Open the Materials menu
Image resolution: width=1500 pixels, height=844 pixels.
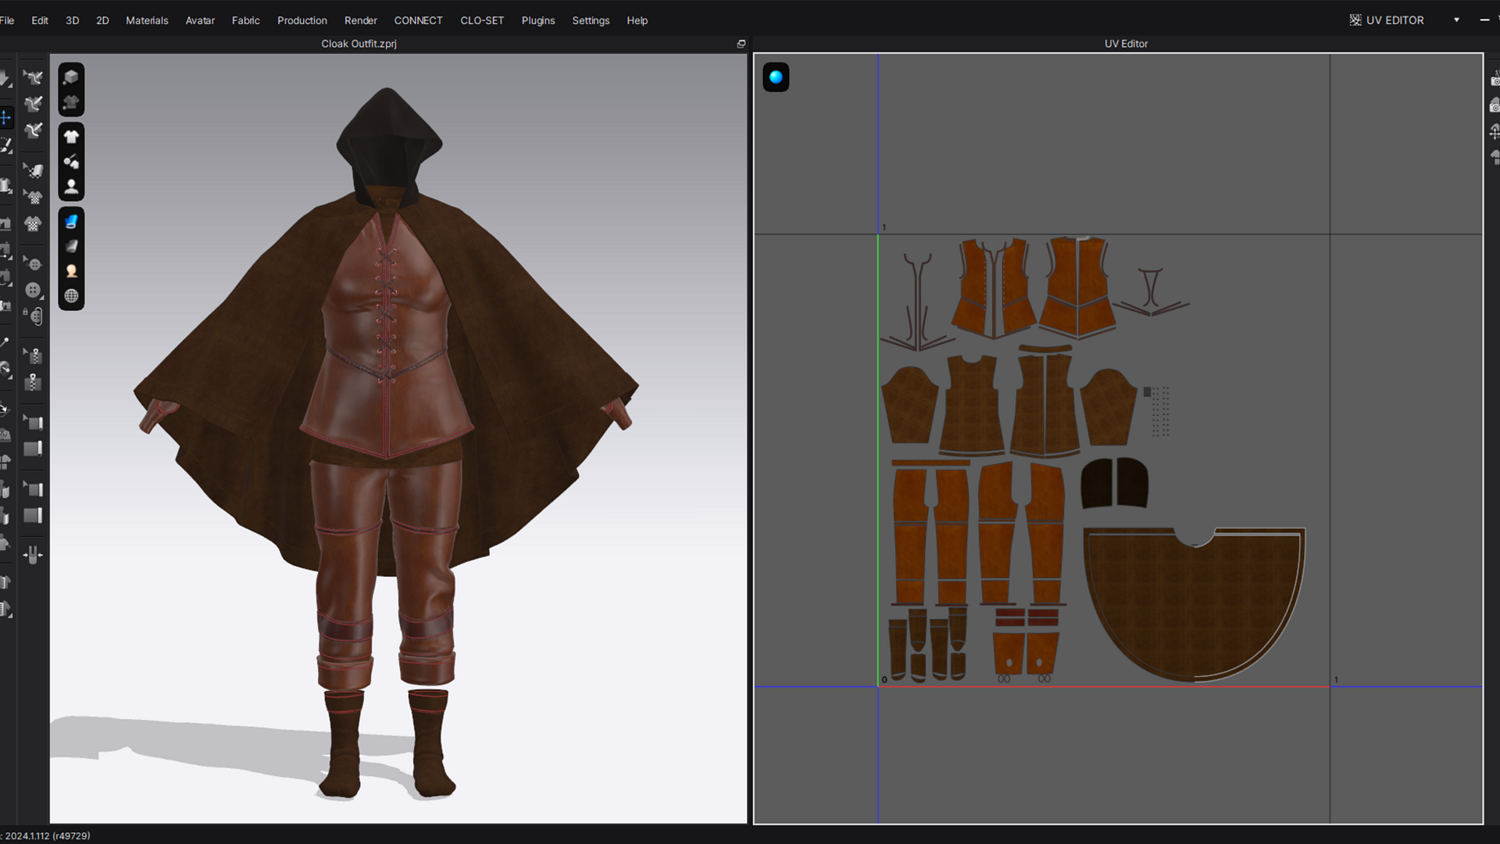[147, 20]
